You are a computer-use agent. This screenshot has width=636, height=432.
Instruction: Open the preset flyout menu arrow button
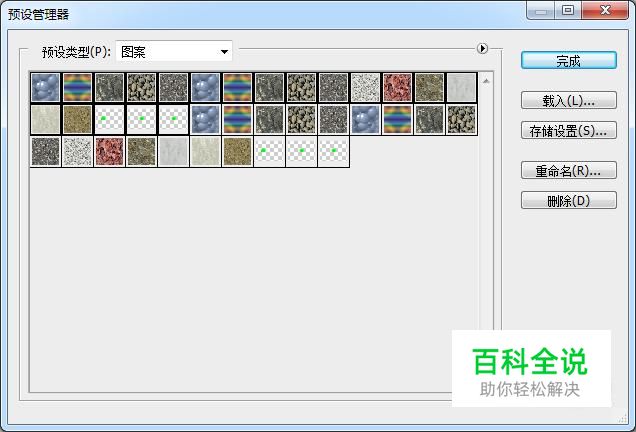(x=482, y=49)
